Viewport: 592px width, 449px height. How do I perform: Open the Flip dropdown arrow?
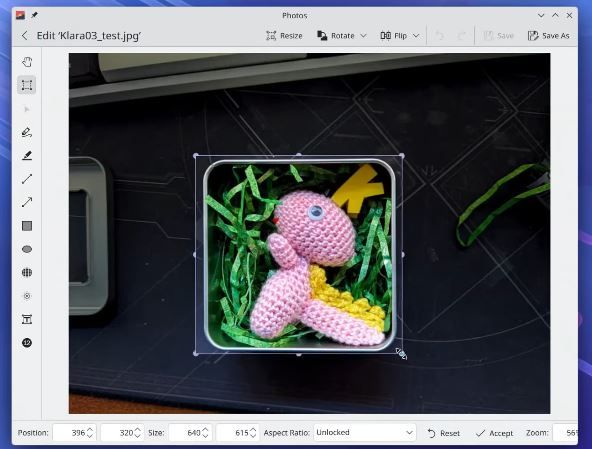416,36
